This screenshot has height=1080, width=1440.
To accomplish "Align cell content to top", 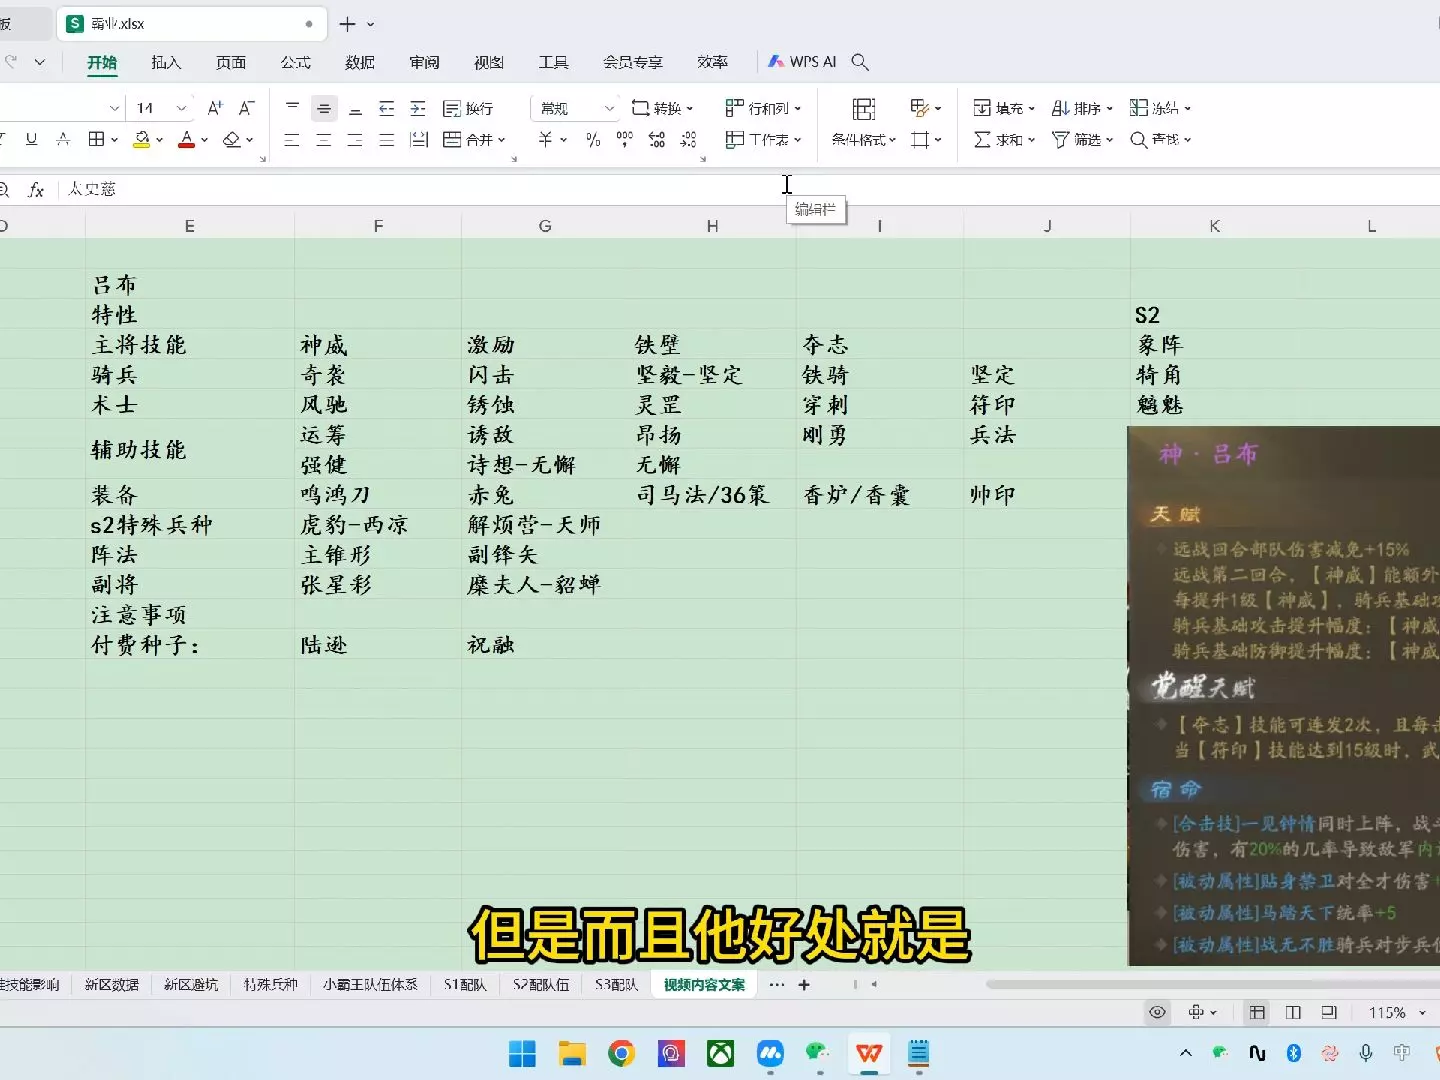I will tap(292, 108).
